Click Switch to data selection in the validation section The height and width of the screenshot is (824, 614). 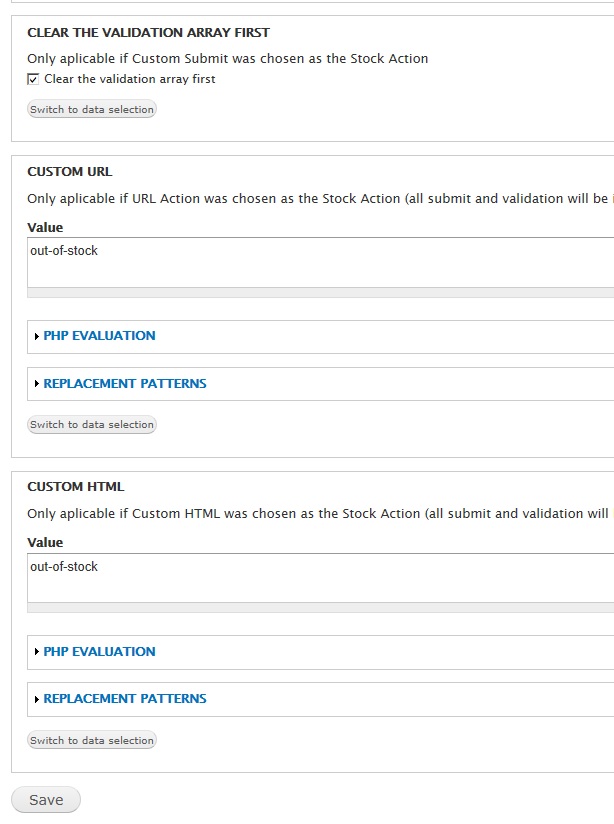click(x=91, y=109)
